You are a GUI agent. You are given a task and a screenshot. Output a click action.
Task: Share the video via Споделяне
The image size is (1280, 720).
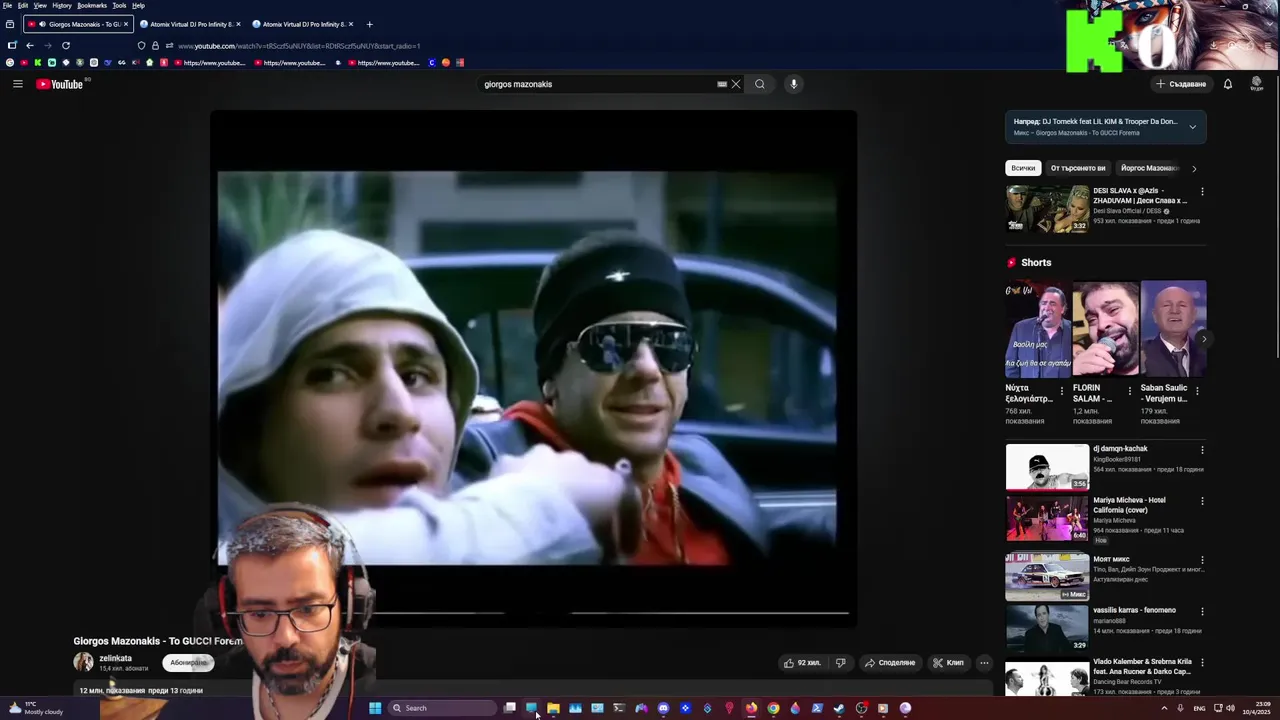coord(890,662)
